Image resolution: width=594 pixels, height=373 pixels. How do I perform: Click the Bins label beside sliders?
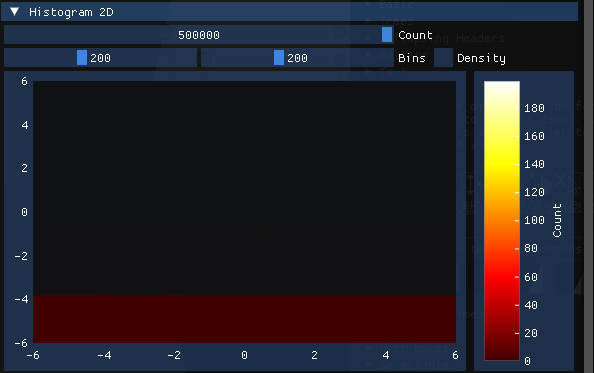pos(412,58)
